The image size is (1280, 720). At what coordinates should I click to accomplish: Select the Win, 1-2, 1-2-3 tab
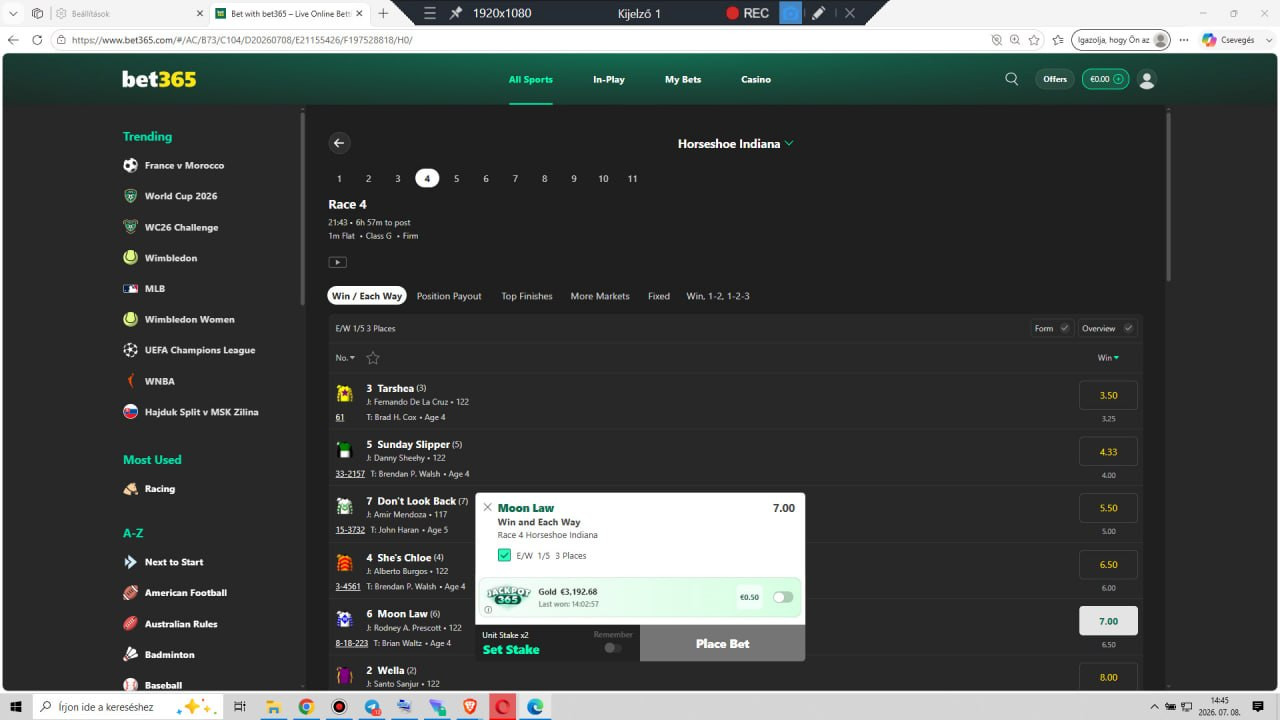(x=718, y=296)
